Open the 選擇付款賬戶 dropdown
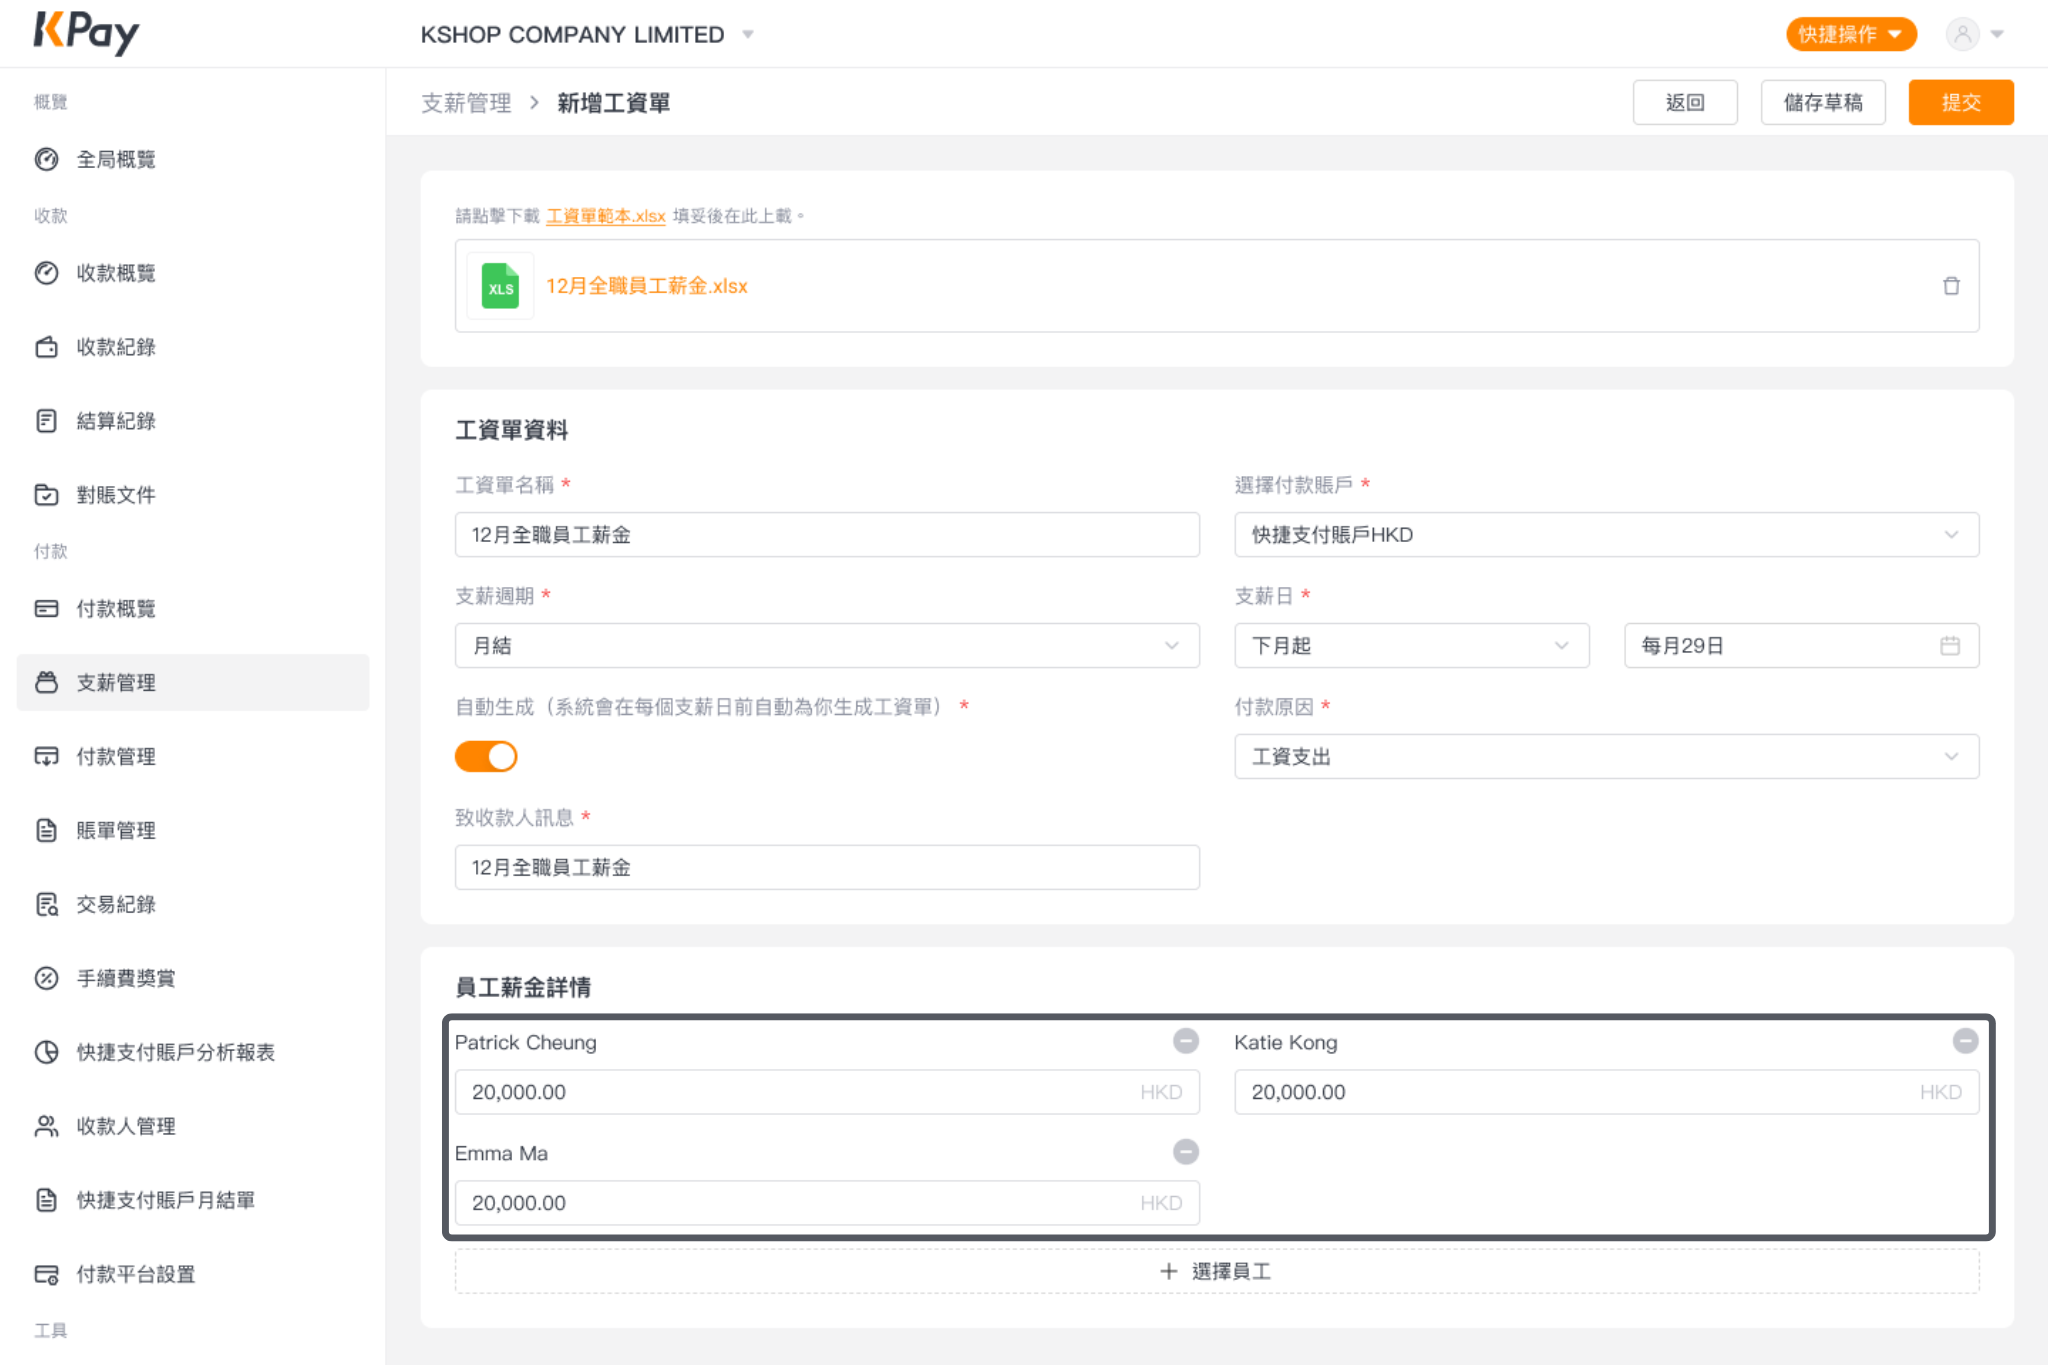2048x1365 pixels. tap(1606, 535)
